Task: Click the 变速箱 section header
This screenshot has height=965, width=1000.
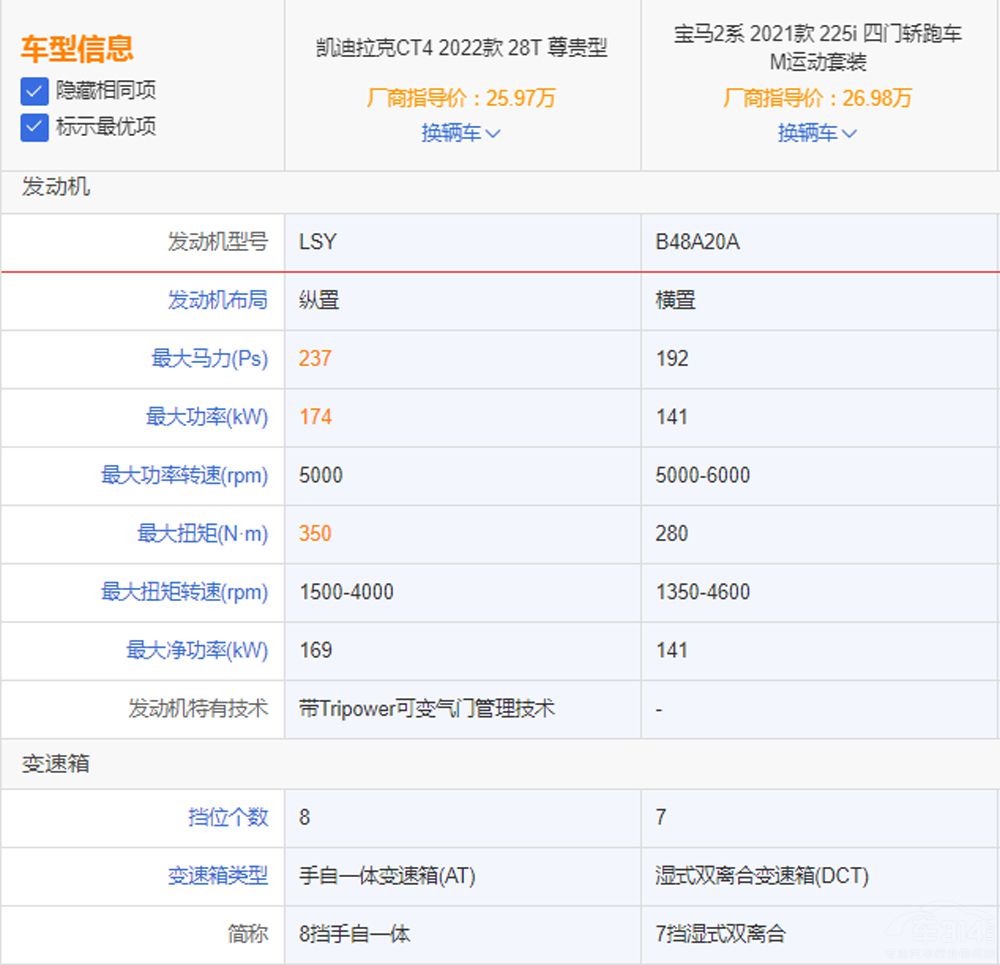Action: [56, 764]
